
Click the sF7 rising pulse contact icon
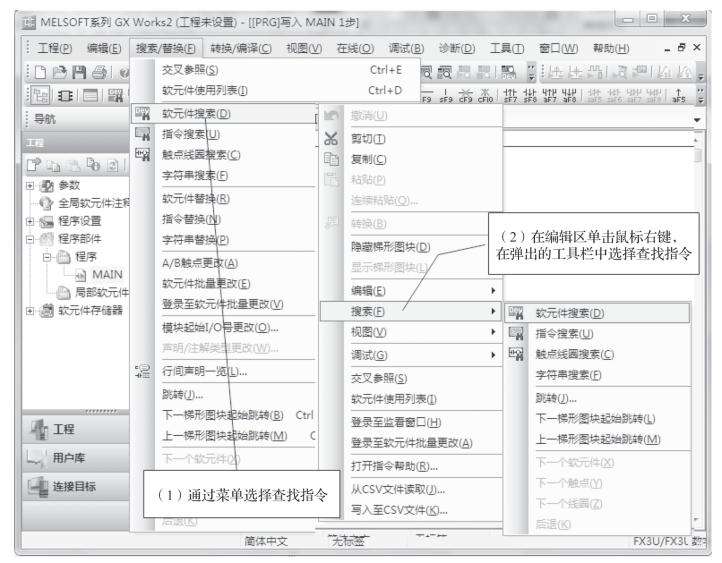(510, 96)
